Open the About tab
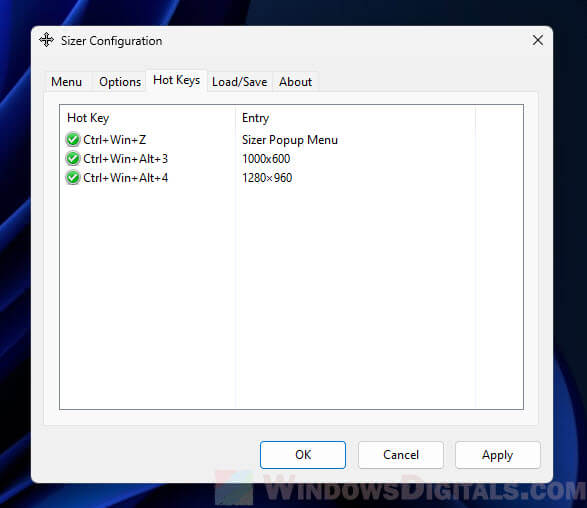 pyautogui.click(x=295, y=82)
